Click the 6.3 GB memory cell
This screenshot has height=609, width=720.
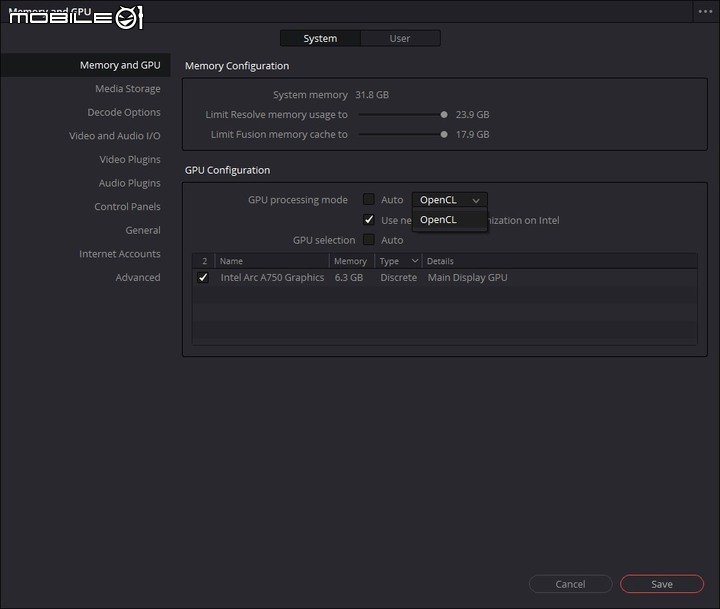coord(349,277)
